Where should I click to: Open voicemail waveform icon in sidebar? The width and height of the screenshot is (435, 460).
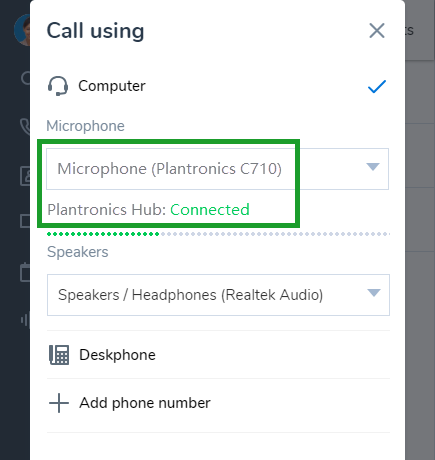click(x=25, y=320)
